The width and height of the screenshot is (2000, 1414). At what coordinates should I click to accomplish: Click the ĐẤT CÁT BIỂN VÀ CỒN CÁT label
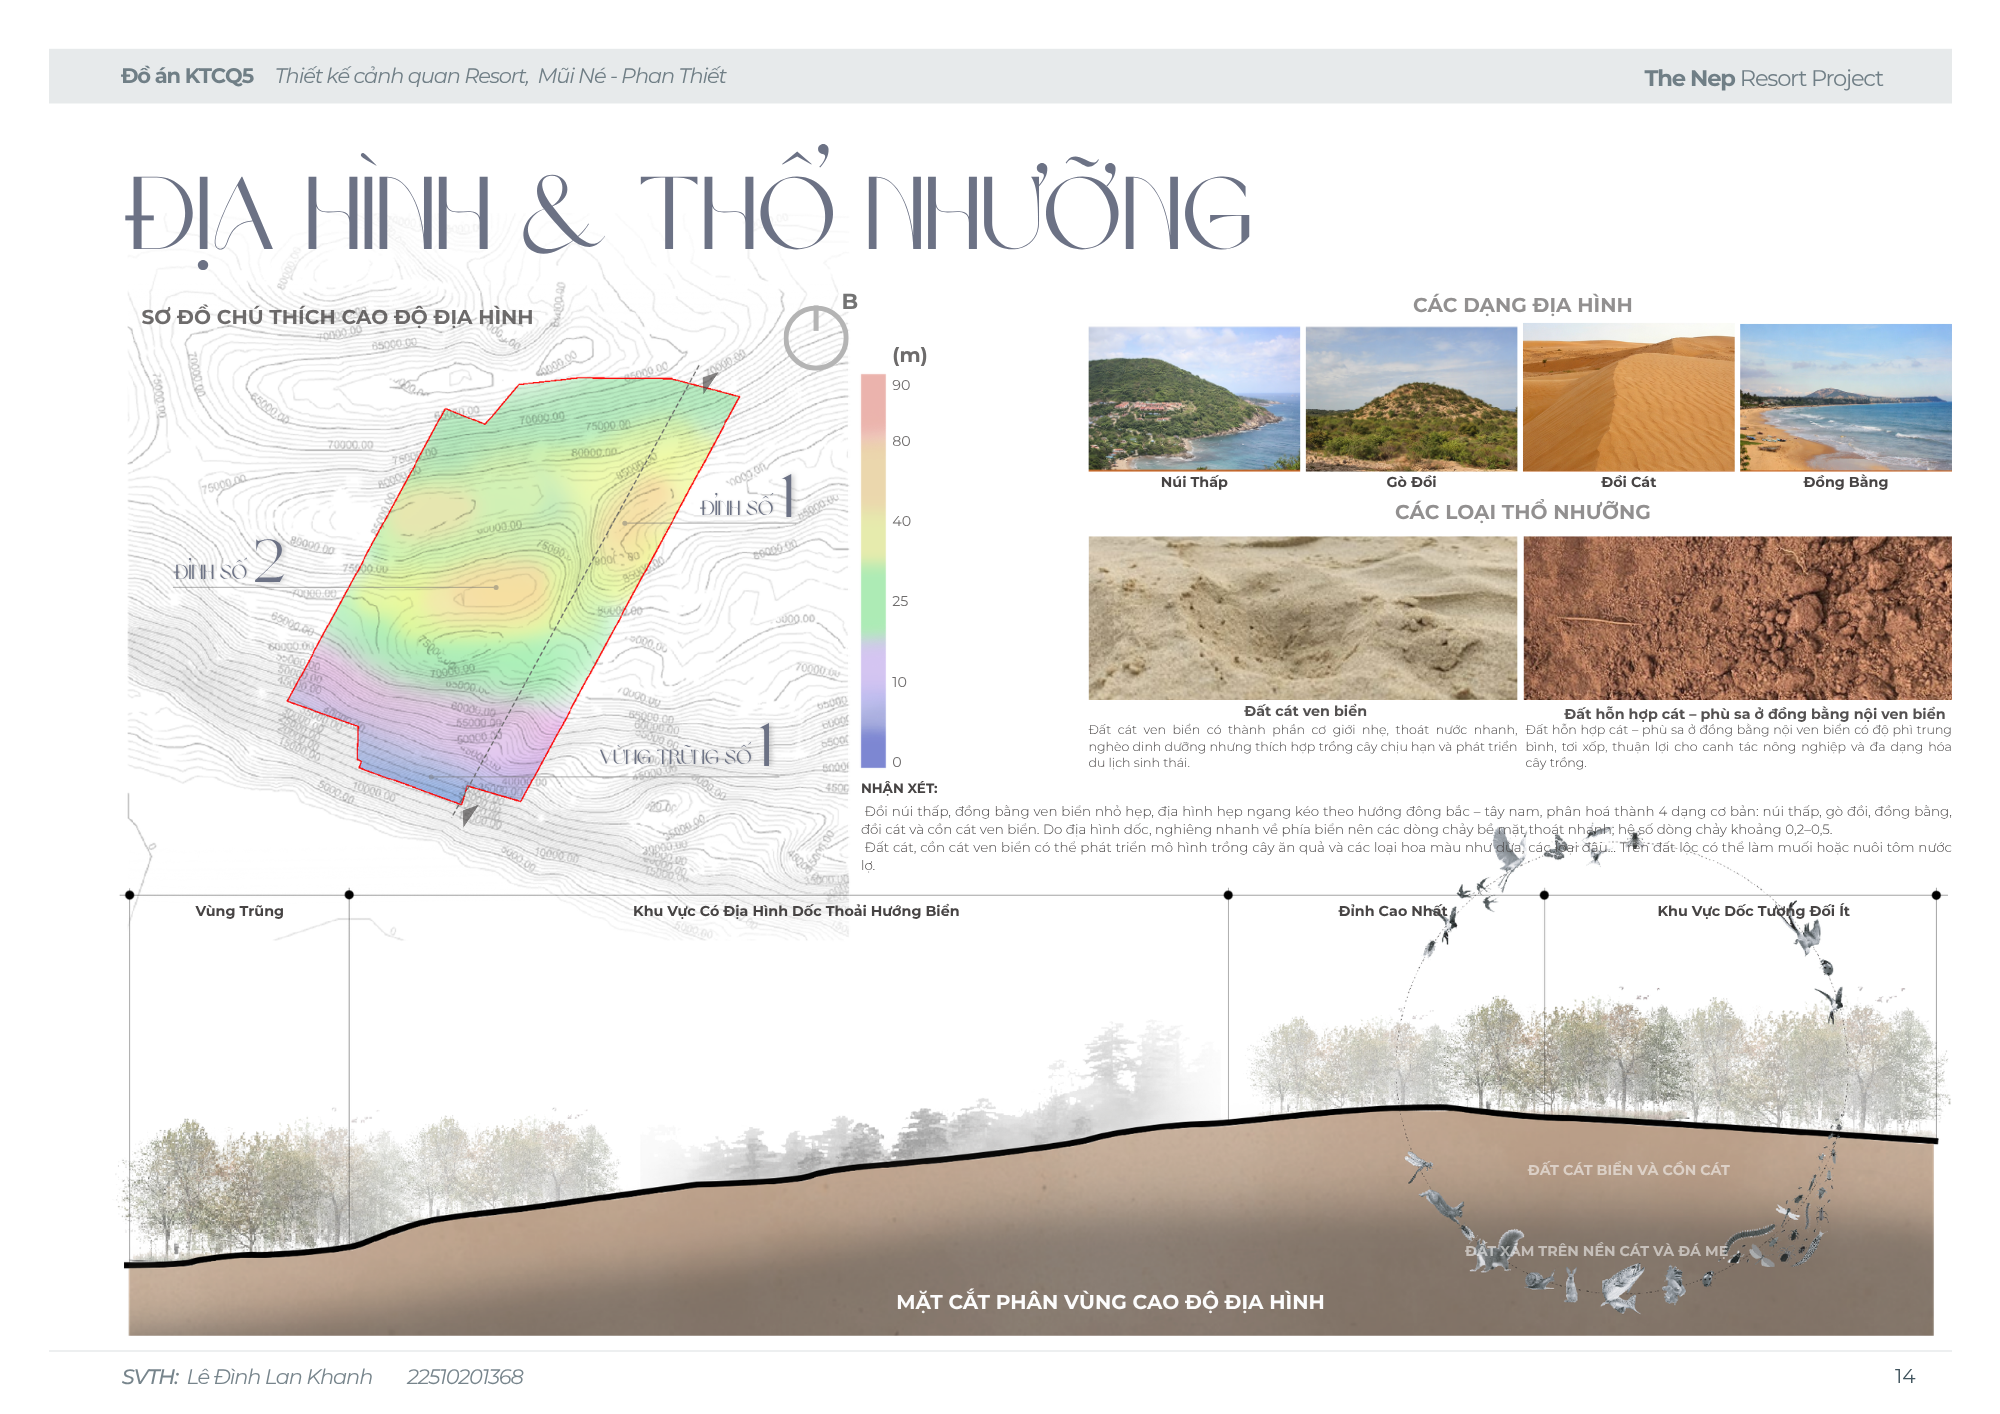(x=1628, y=1169)
